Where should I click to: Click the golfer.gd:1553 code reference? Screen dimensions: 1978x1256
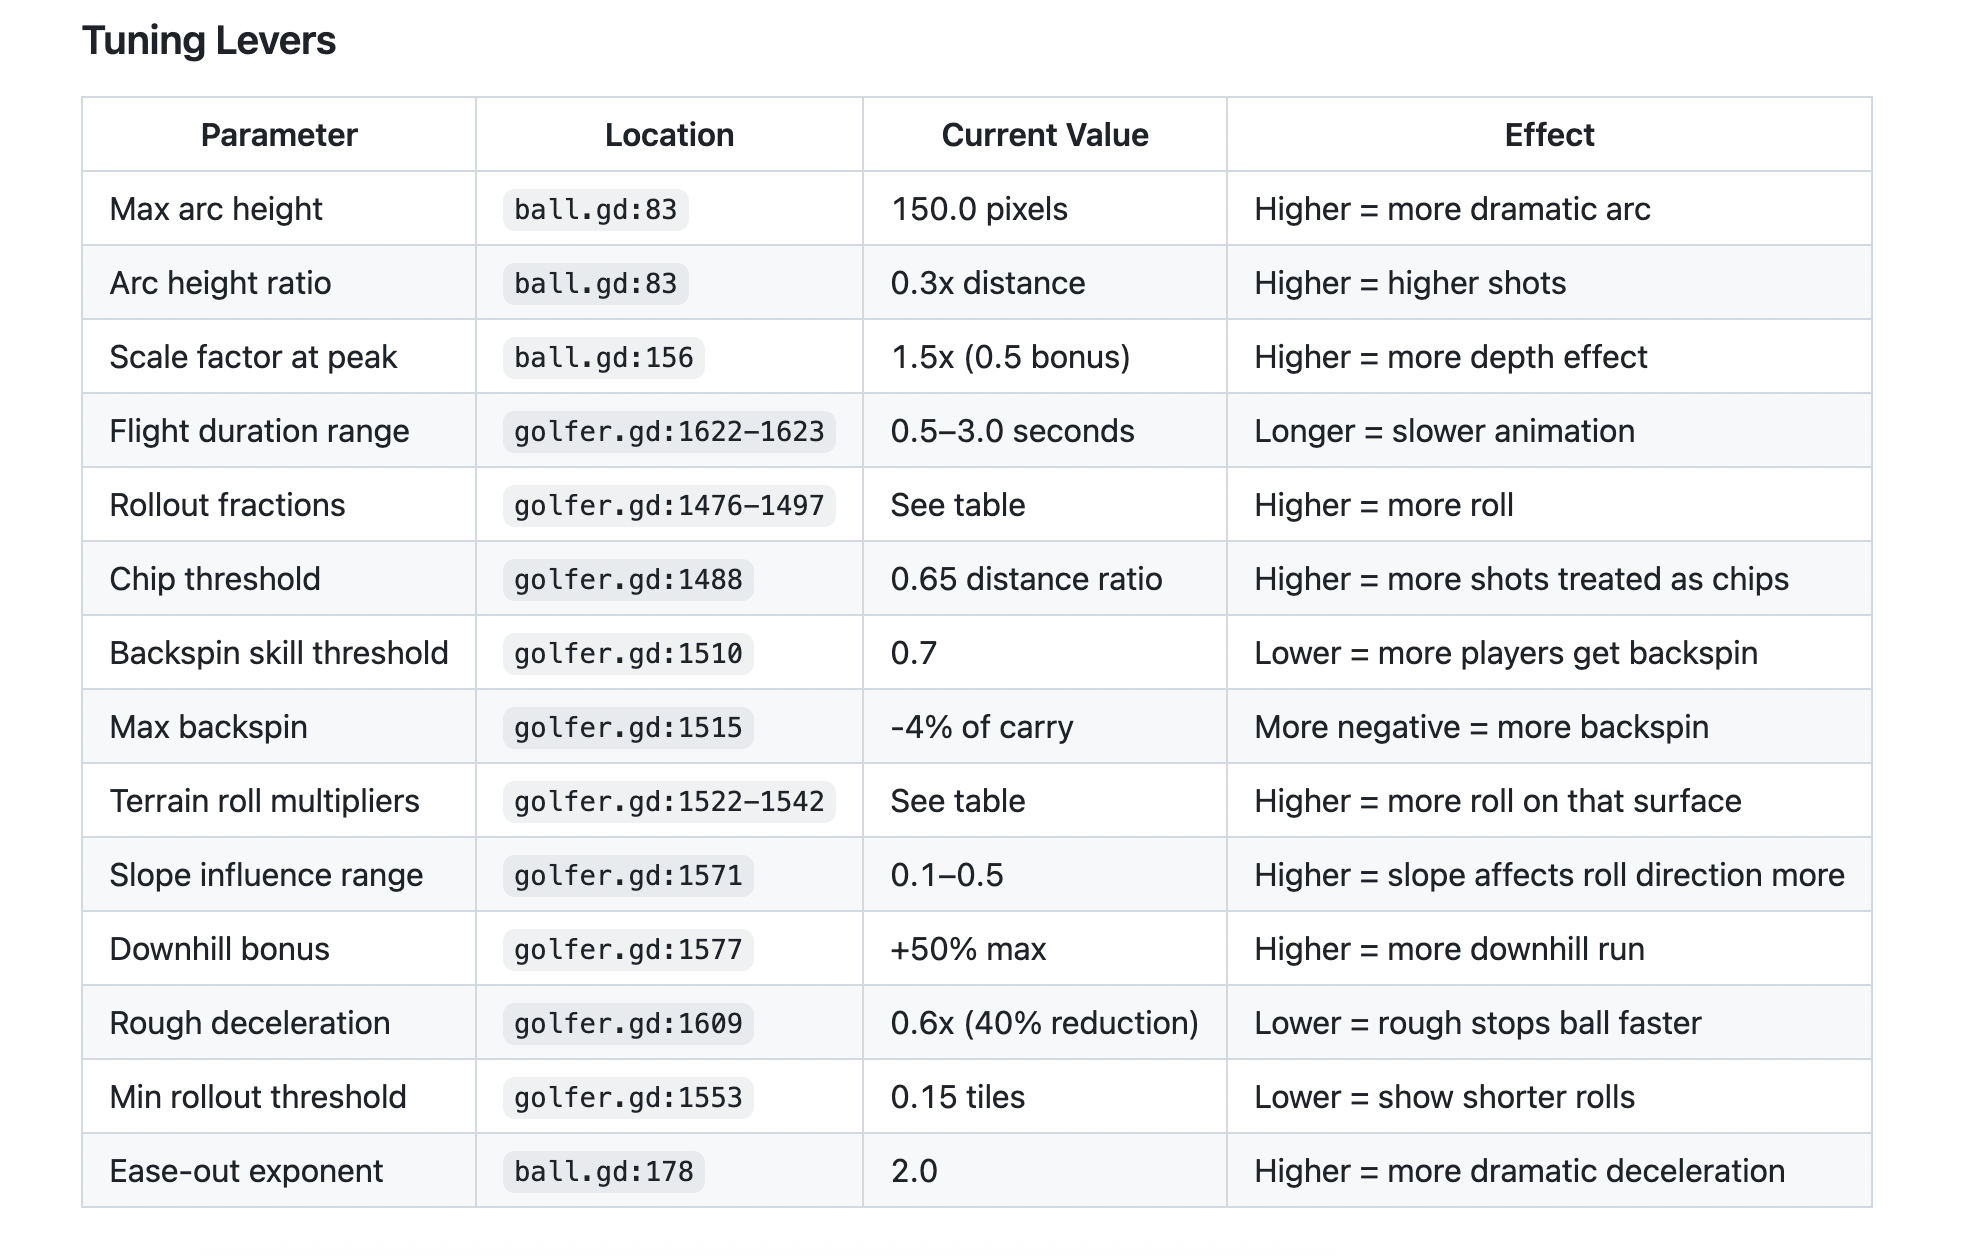point(628,1098)
